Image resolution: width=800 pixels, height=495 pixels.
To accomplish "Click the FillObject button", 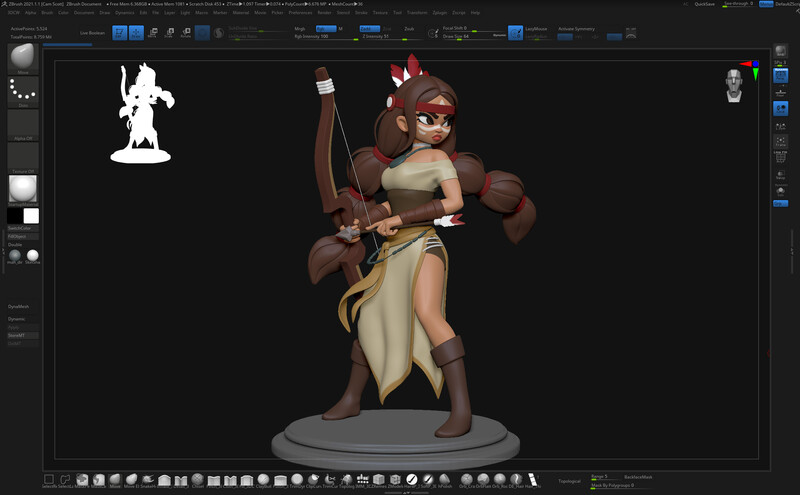I will click(x=22, y=236).
